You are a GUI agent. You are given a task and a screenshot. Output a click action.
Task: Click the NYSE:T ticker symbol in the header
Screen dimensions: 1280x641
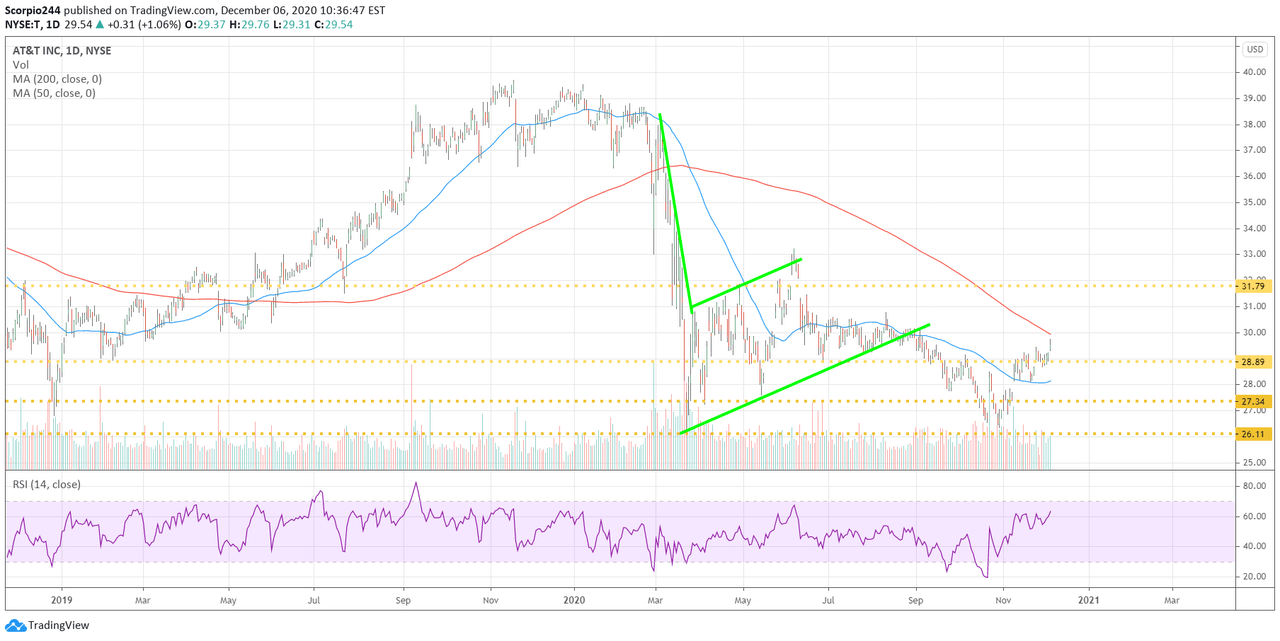pyautogui.click(x=24, y=24)
